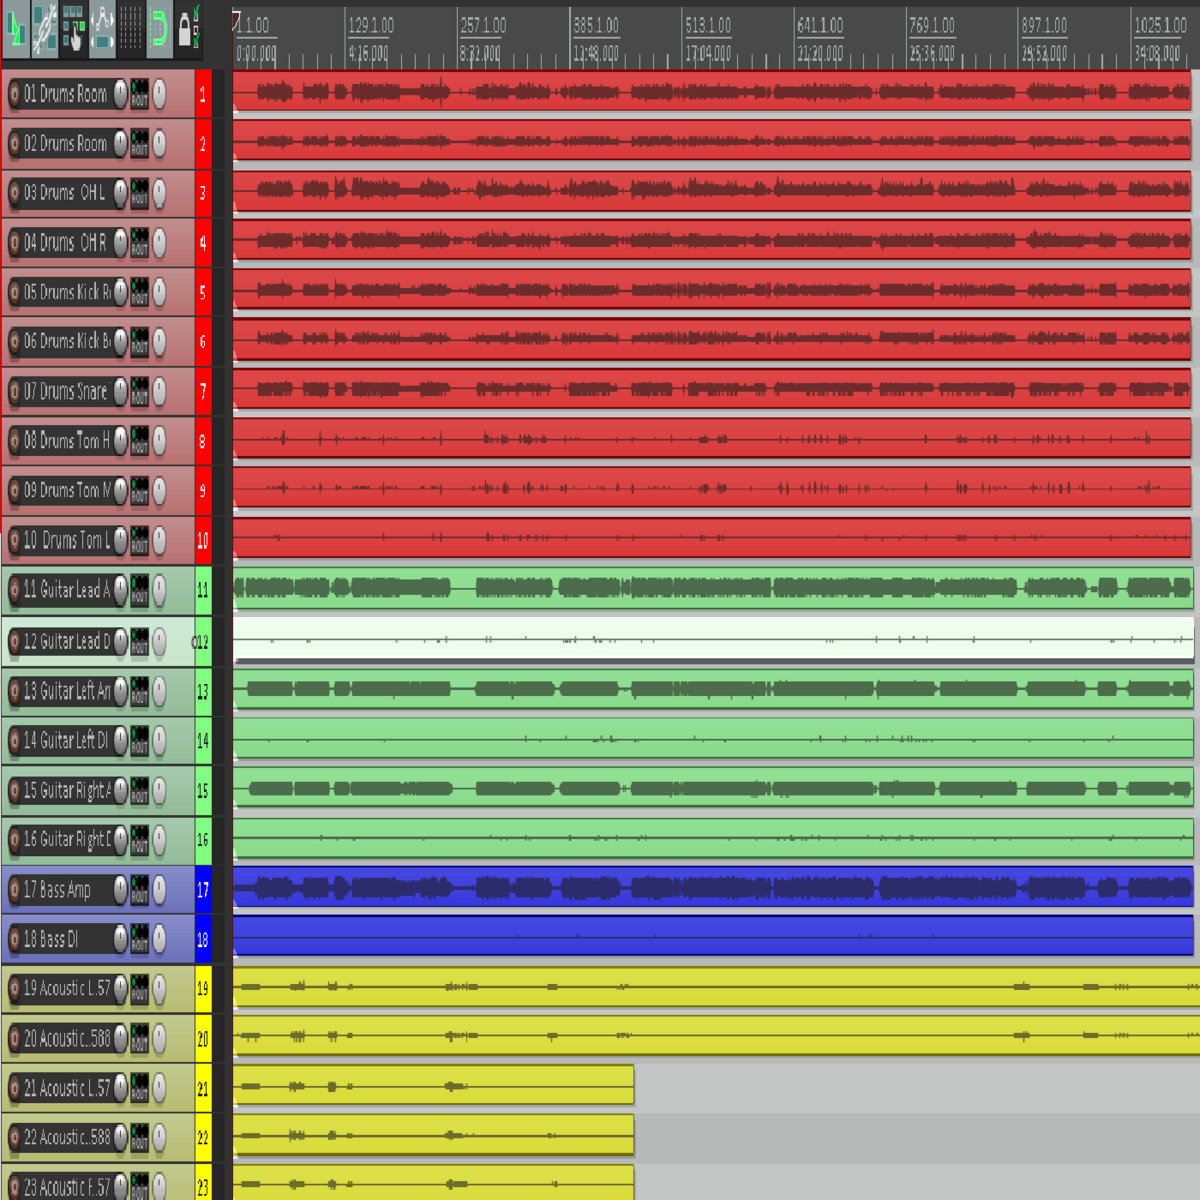Viewport: 1200px width, 1200px height.
Task: Toggle record arm on 18 Bass DI
Action: [14, 939]
